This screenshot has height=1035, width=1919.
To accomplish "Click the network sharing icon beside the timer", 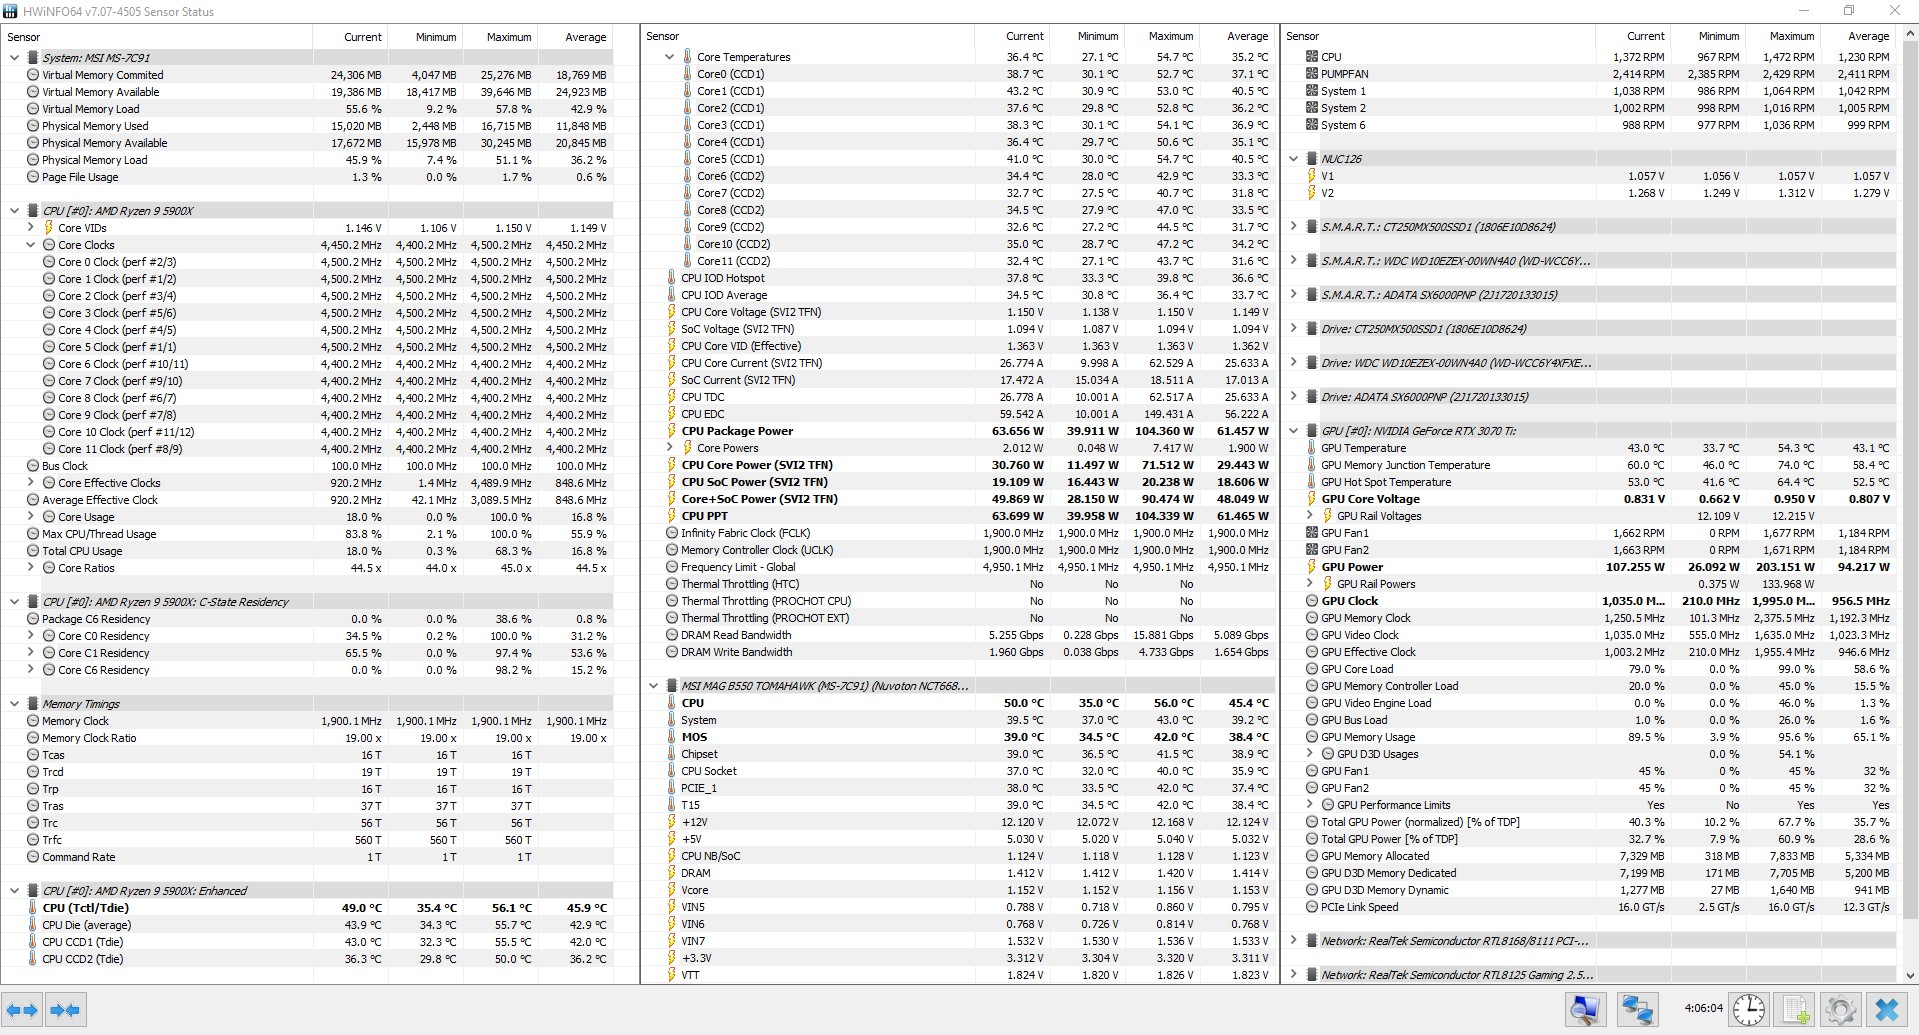I will click(x=1637, y=1010).
